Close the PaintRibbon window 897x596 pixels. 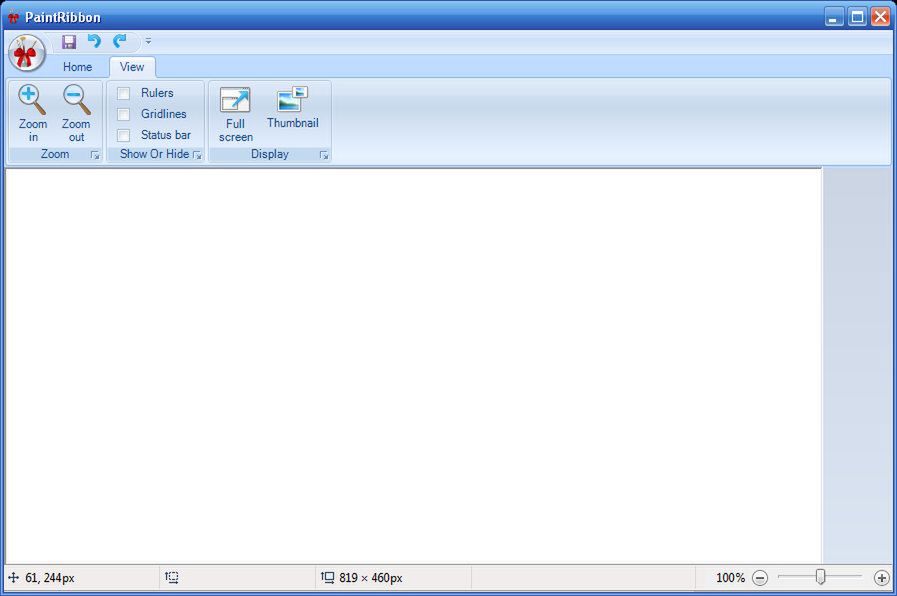point(880,17)
